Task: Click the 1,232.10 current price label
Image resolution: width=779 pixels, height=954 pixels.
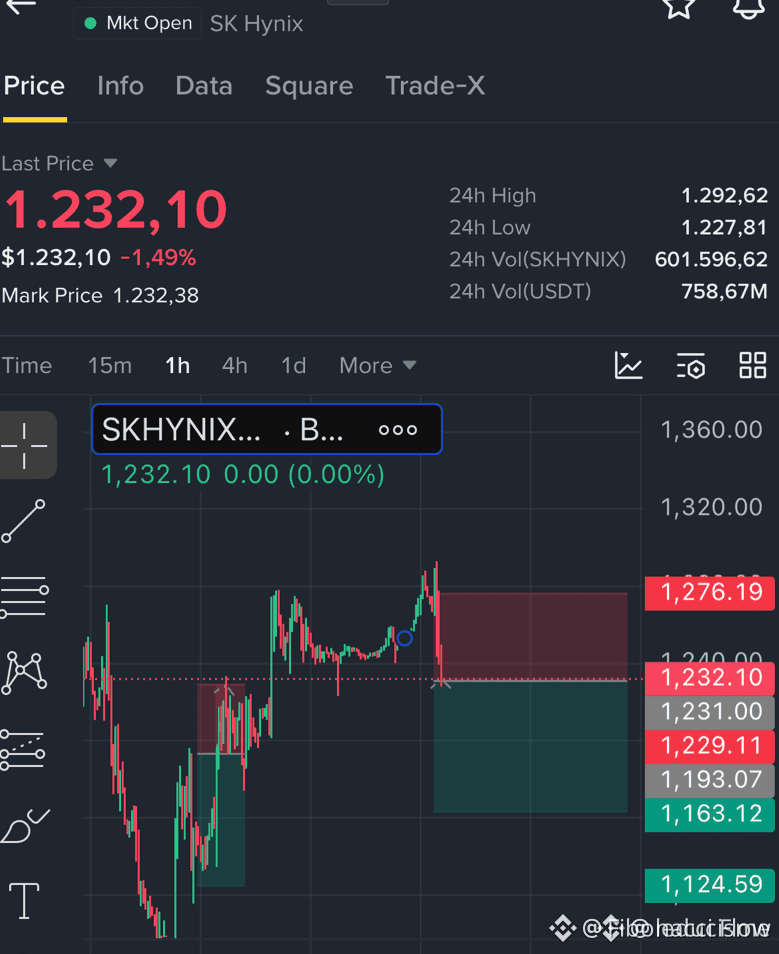Action: [x=710, y=678]
